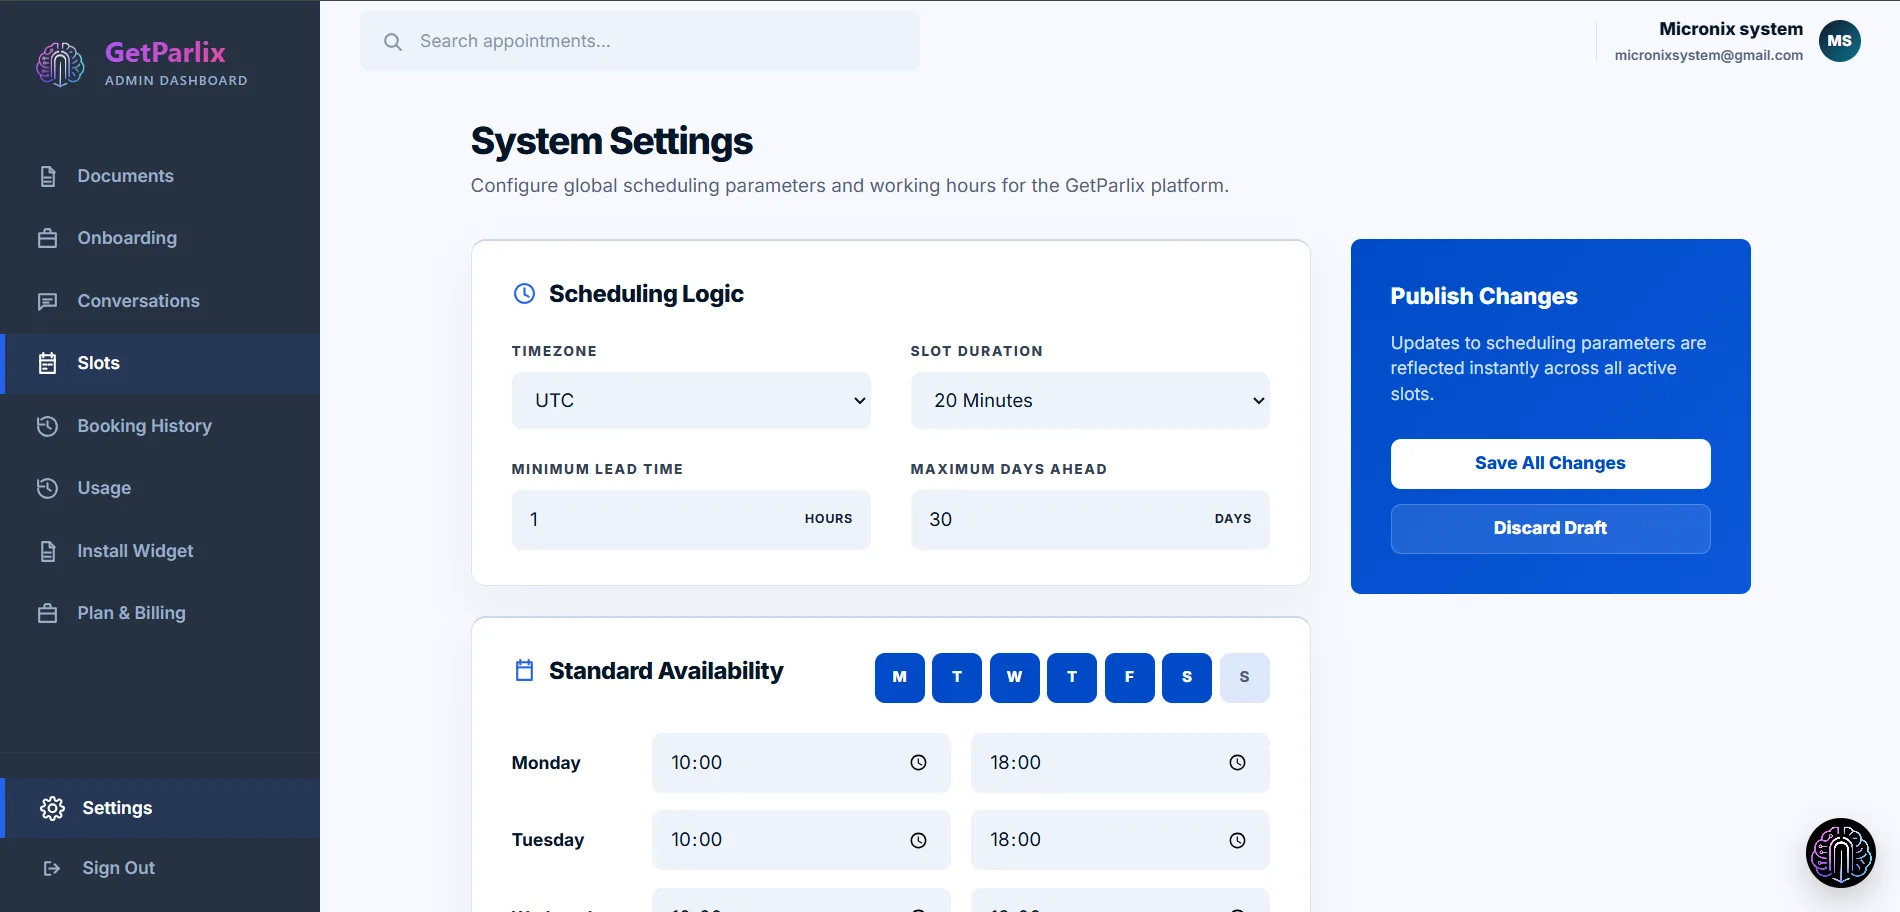Viewport: 1900px width, 912px height.
Task: Open Plan & Billing page
Action: point(160,613)
